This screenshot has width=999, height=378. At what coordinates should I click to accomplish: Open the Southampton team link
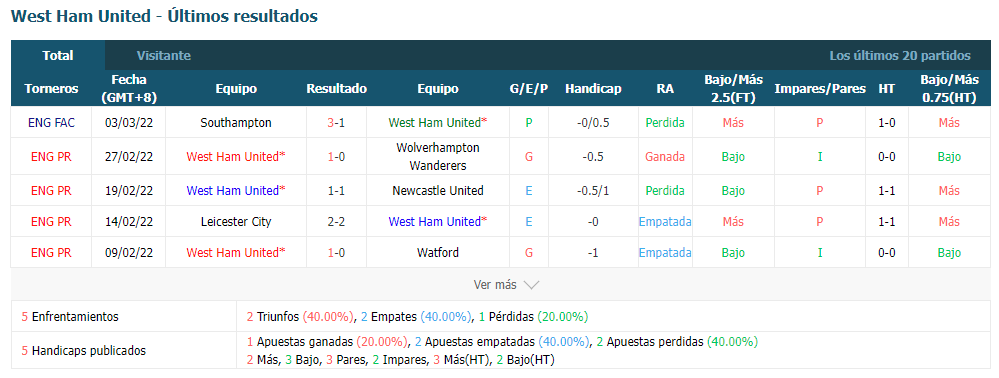coord(235,122)
